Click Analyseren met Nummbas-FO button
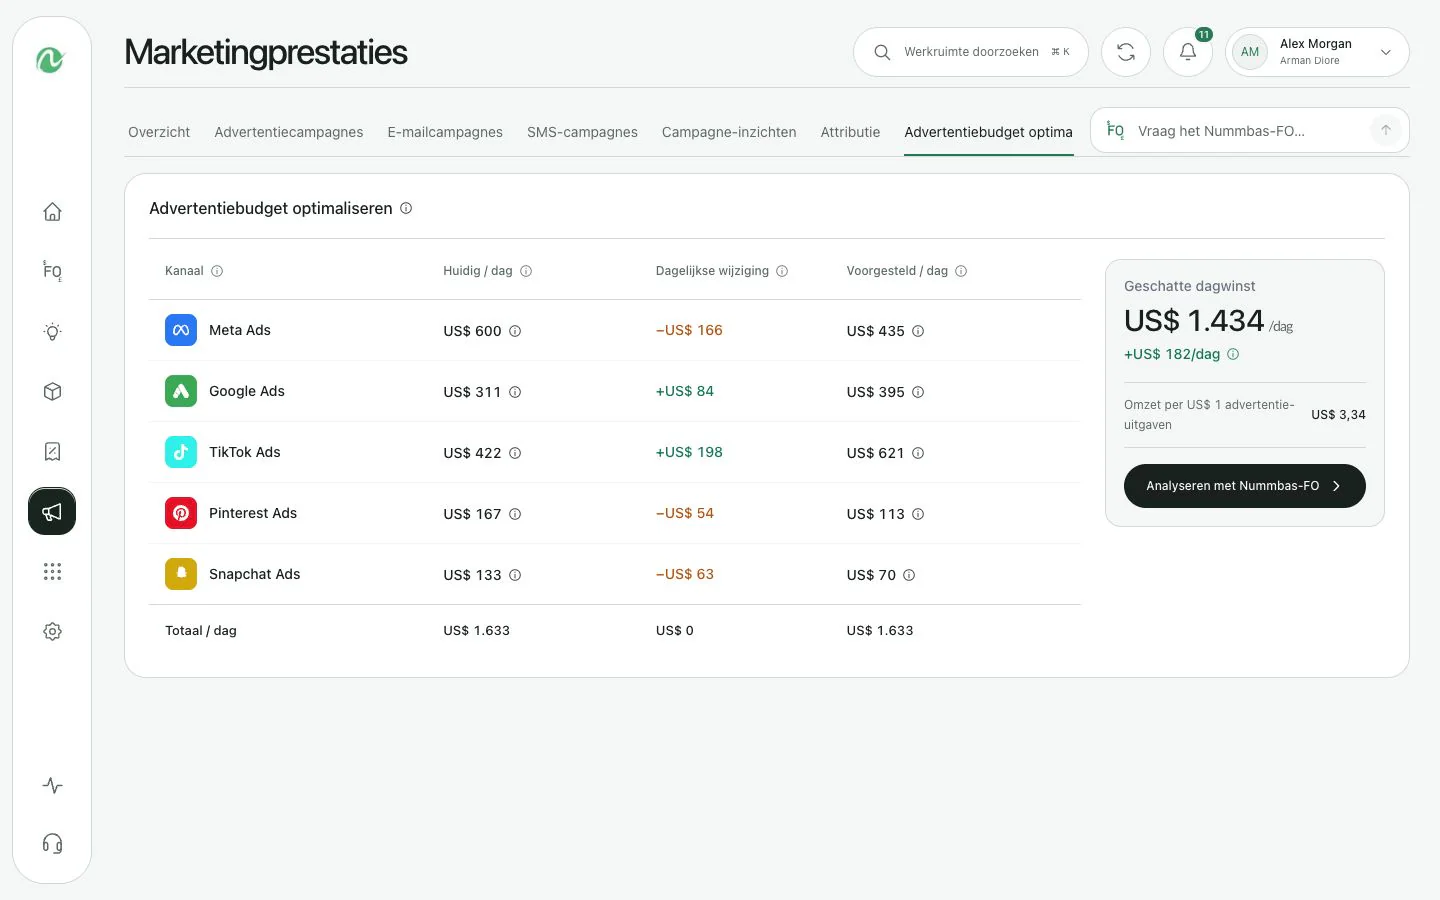1440x900 pixels. (1245, 486)
